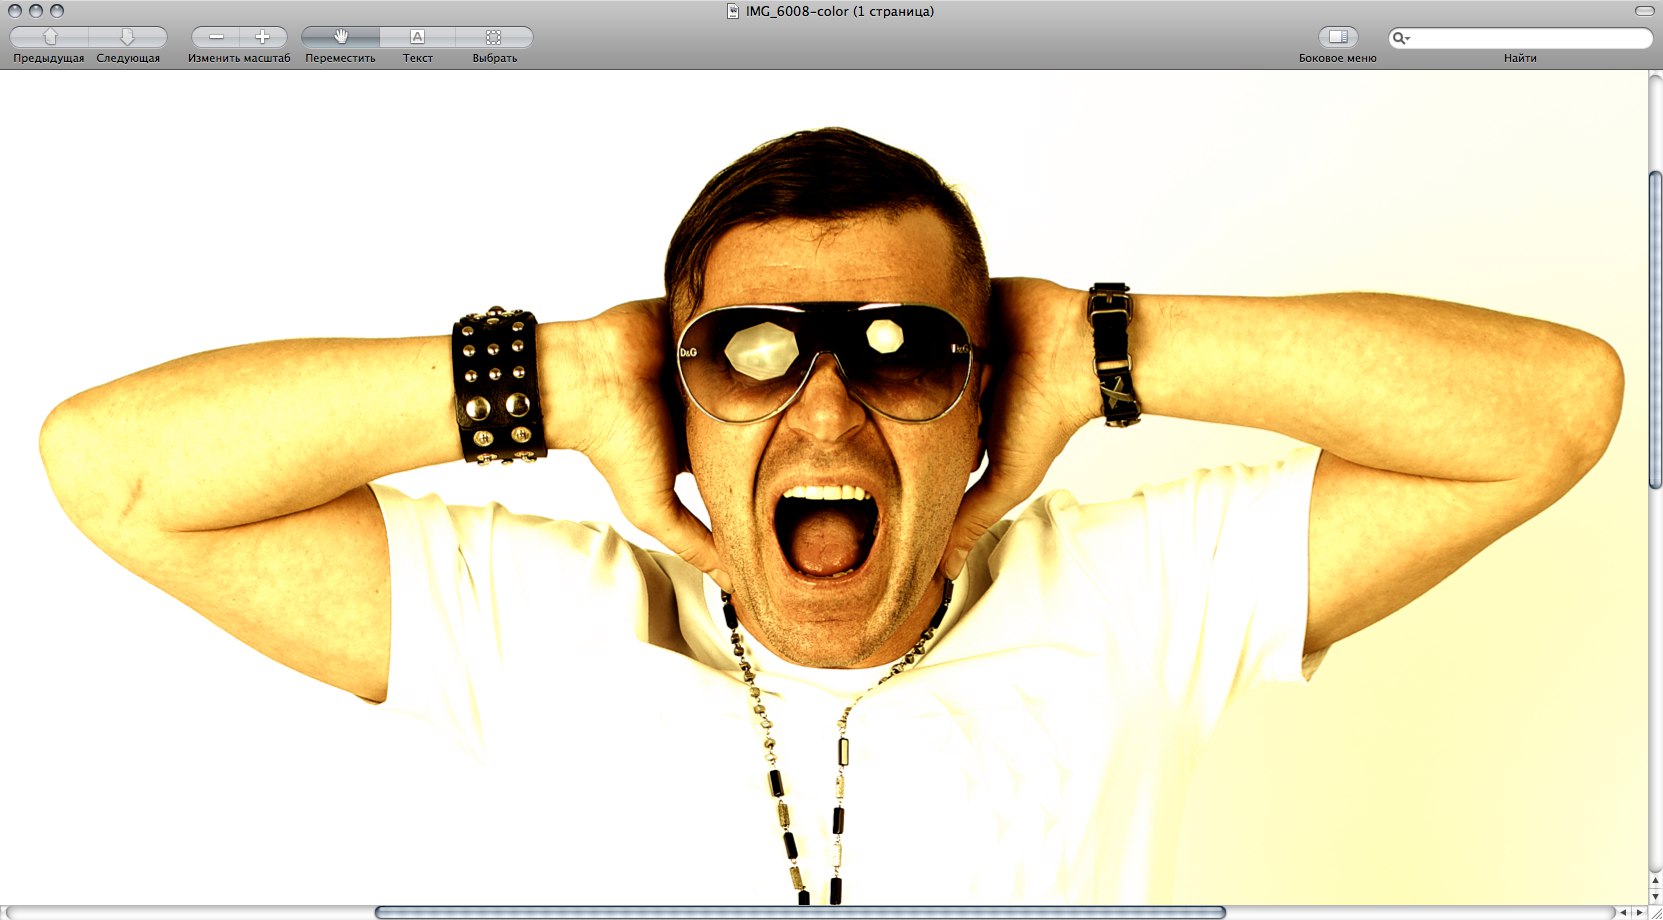Zoom in with the plus button
Screen dimensions: 1663x920
click(x=262, y=37)
